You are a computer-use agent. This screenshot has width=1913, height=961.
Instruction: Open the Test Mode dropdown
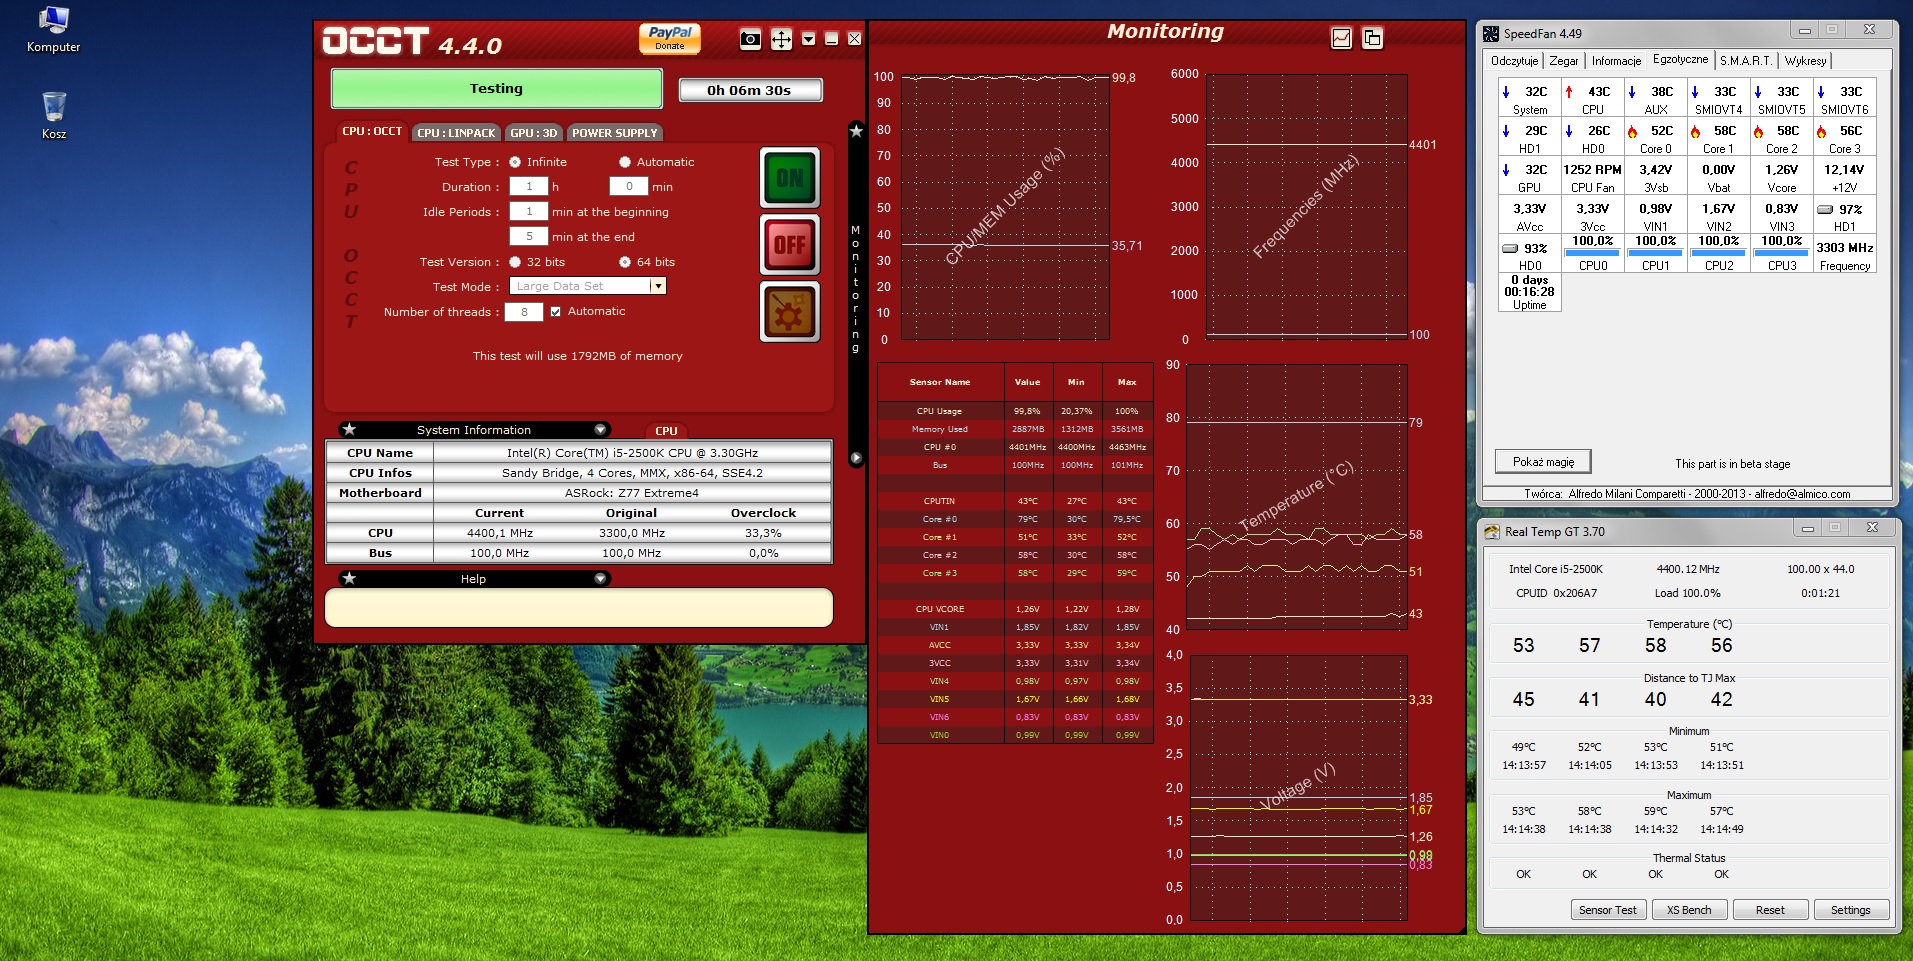(657, 286)
